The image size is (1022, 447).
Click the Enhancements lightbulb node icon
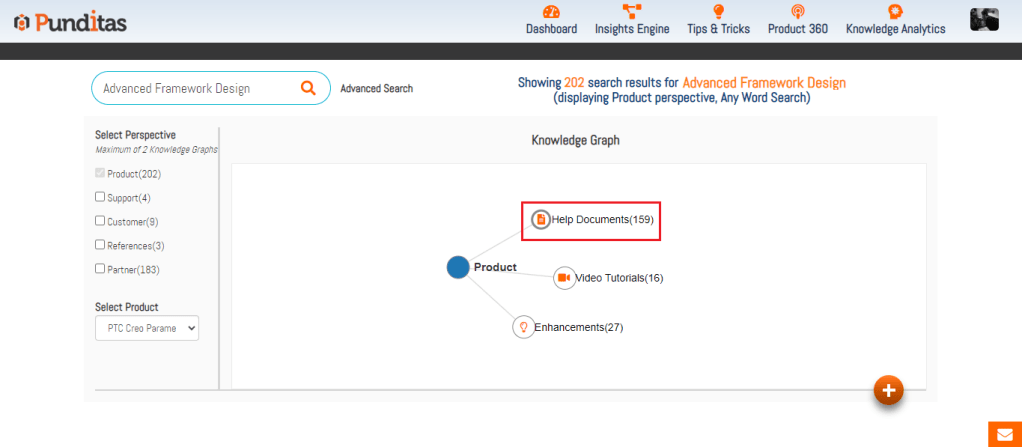click(523, 327)
